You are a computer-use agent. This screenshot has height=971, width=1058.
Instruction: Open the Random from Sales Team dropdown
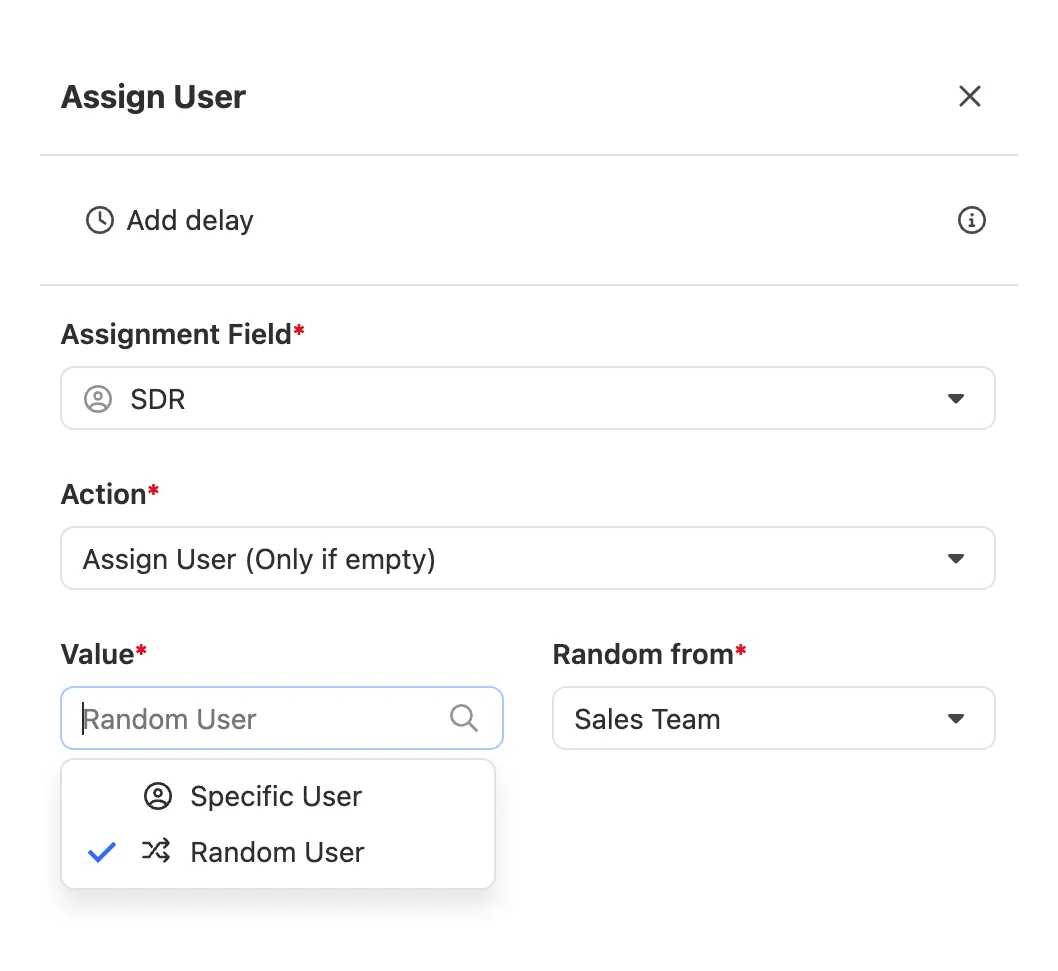click(x=774, y=718)
